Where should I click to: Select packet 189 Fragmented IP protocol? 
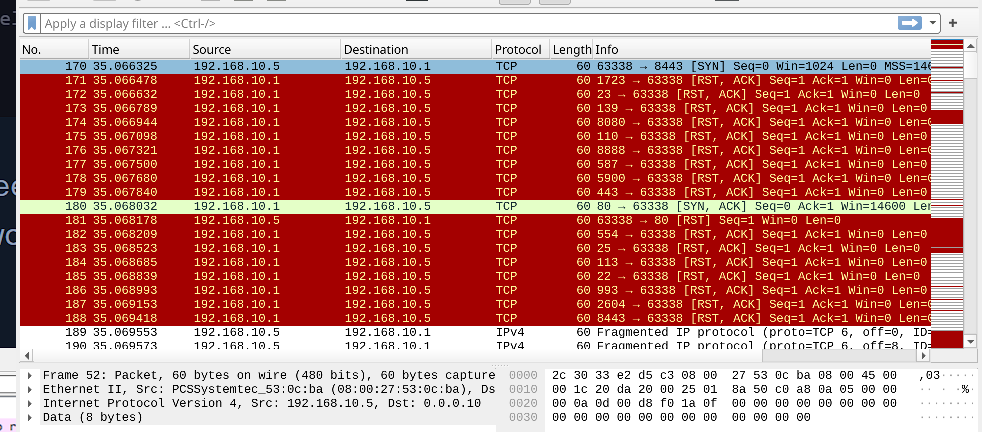(x=475, y=332)
